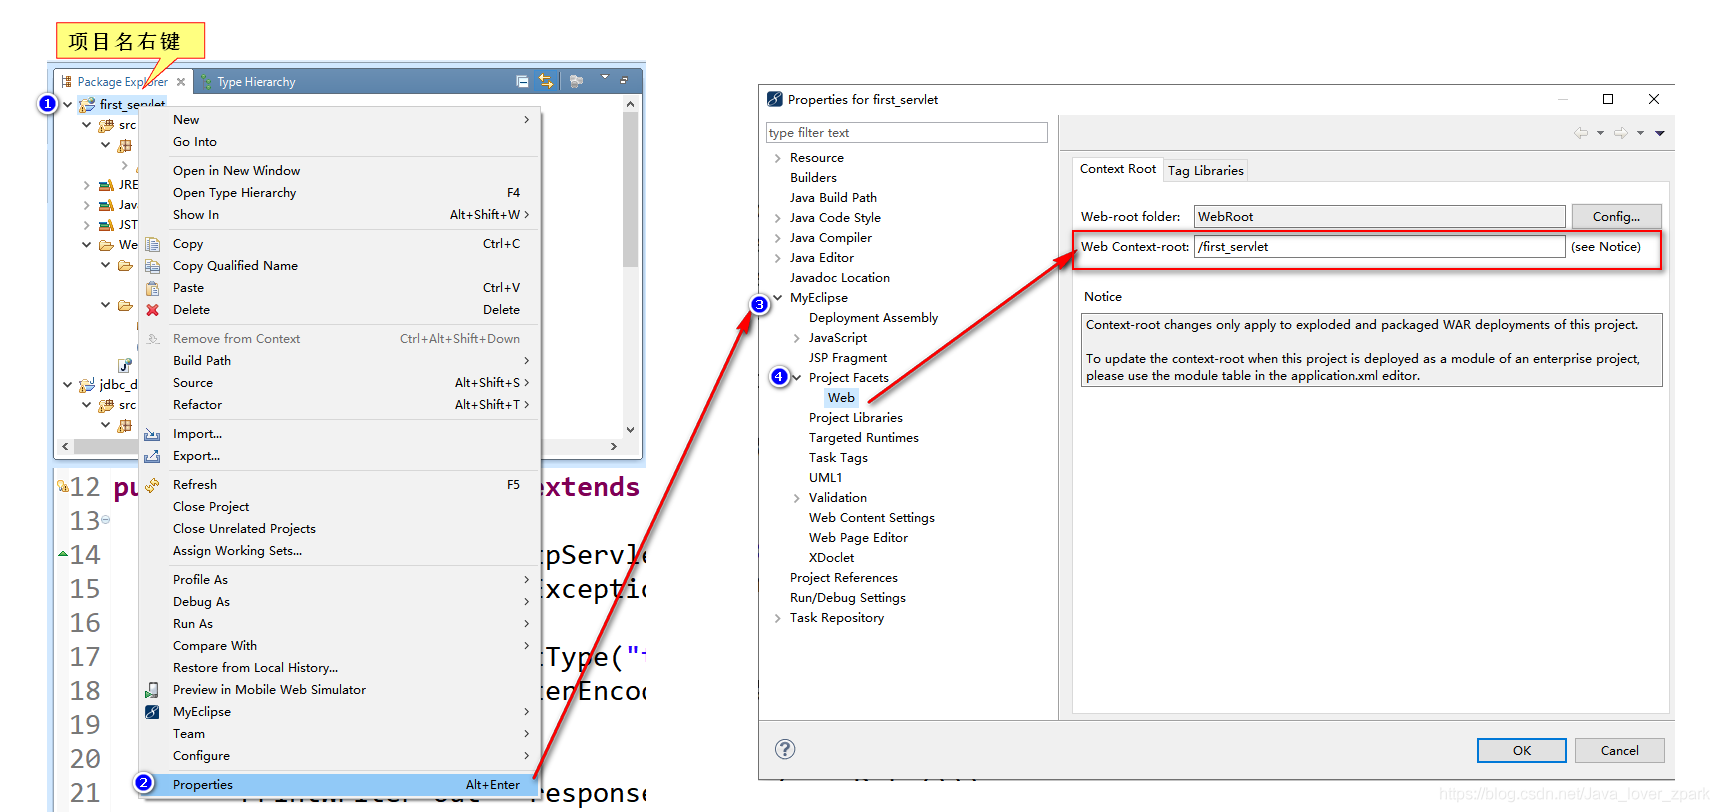Collapse the MyEclipse node in Properties
Image resolution: width=1719 pixels, height=812 pixels.
[x=777, y=298]
